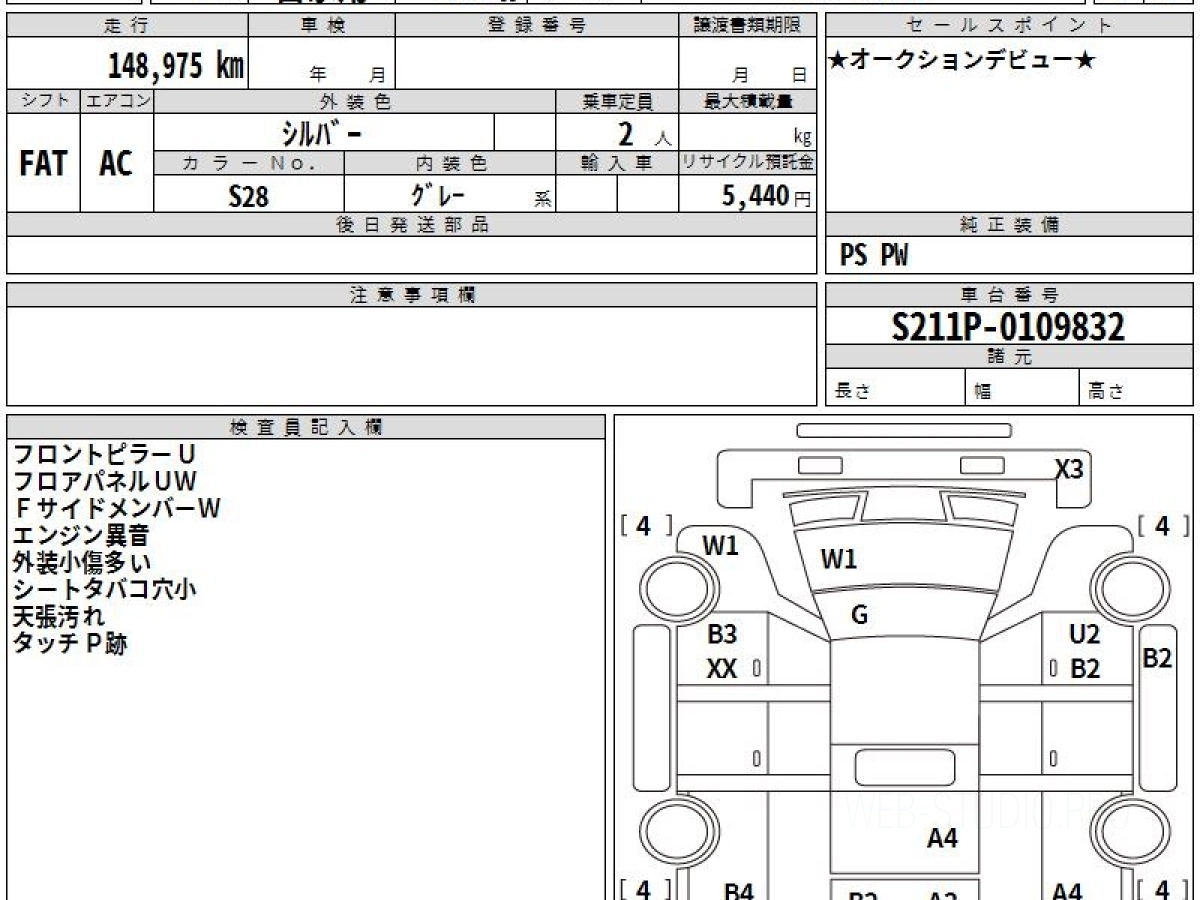The width and height of the screenshot is (1200, 900).
Task: Select the リサイクル預託金 header
Action: coord(748,163)
